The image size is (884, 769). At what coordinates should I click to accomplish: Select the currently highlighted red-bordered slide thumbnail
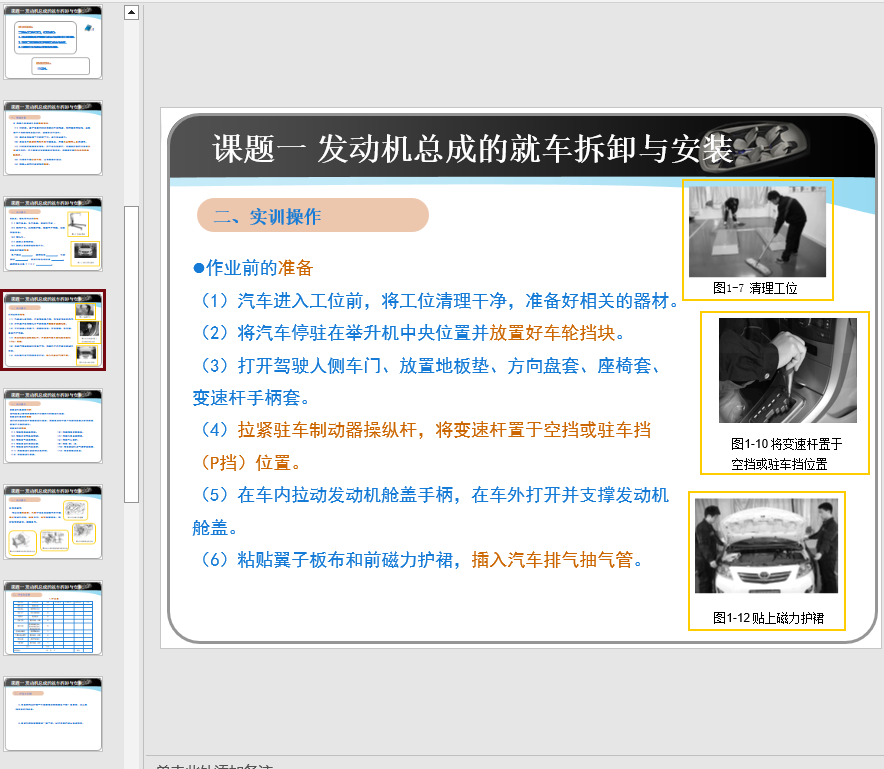coord(53,330)
